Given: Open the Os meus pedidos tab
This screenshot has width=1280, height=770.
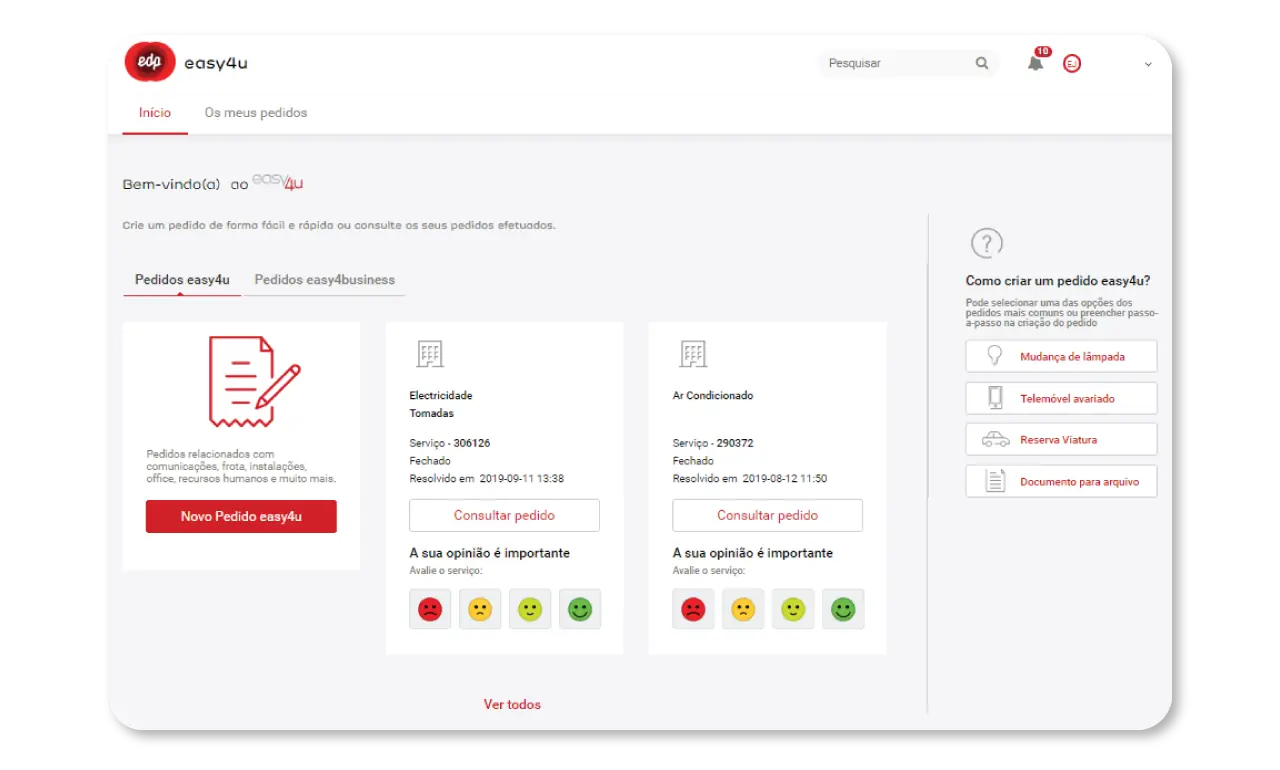Looking at the screenshot, I should (256, 113).
